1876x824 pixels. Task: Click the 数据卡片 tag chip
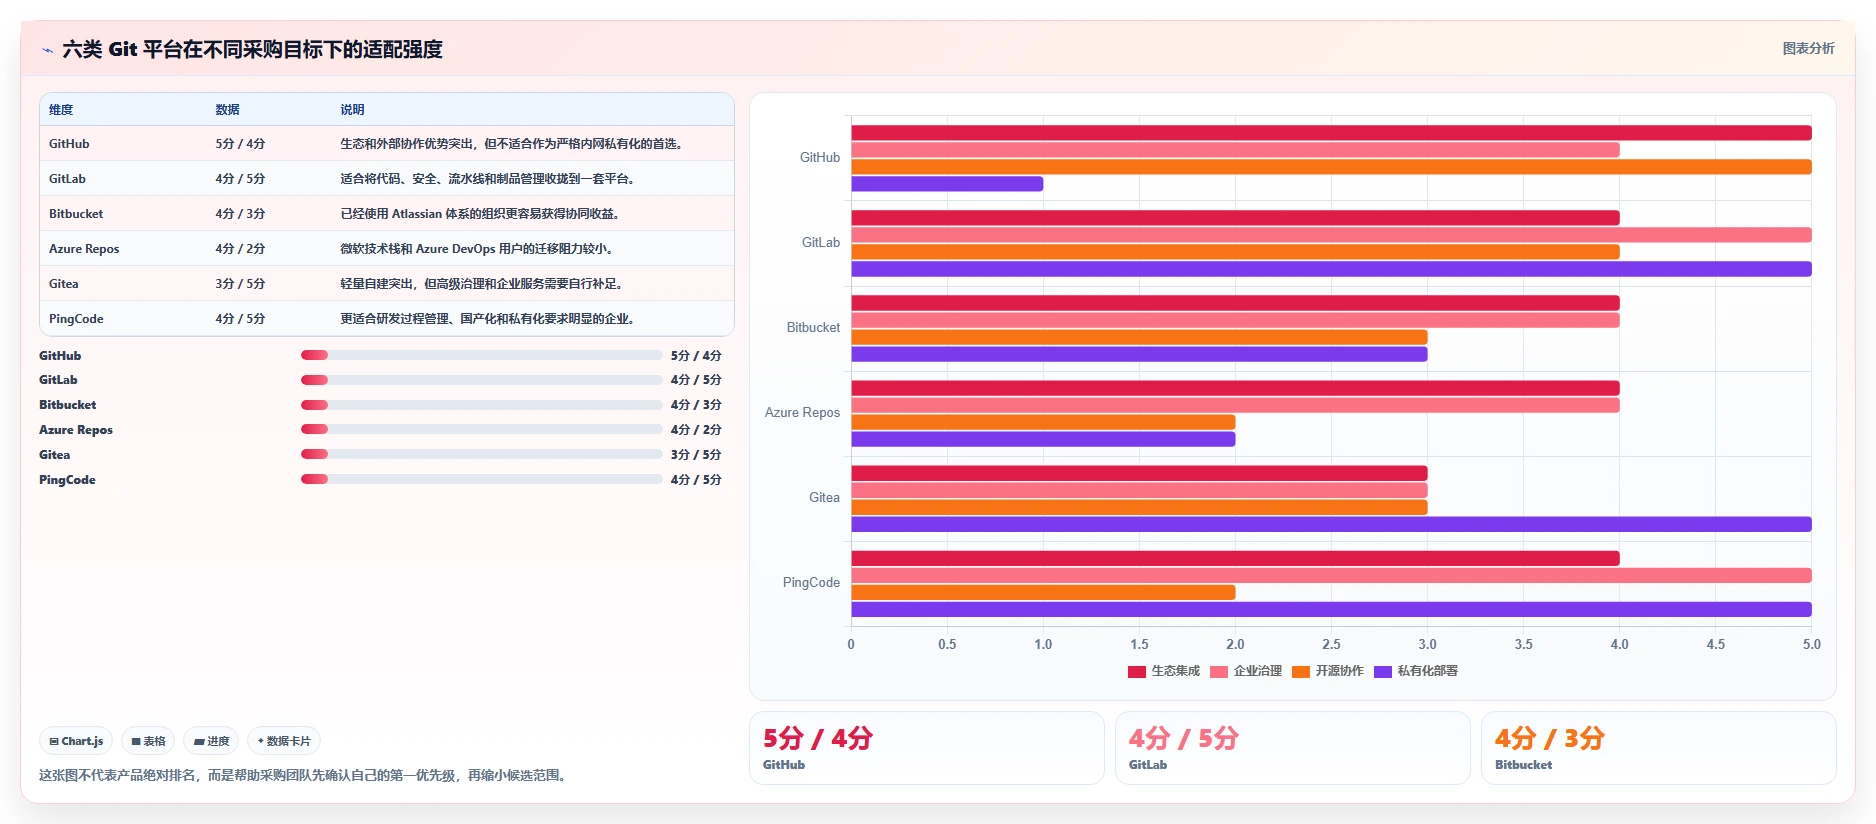click(284, 741)
